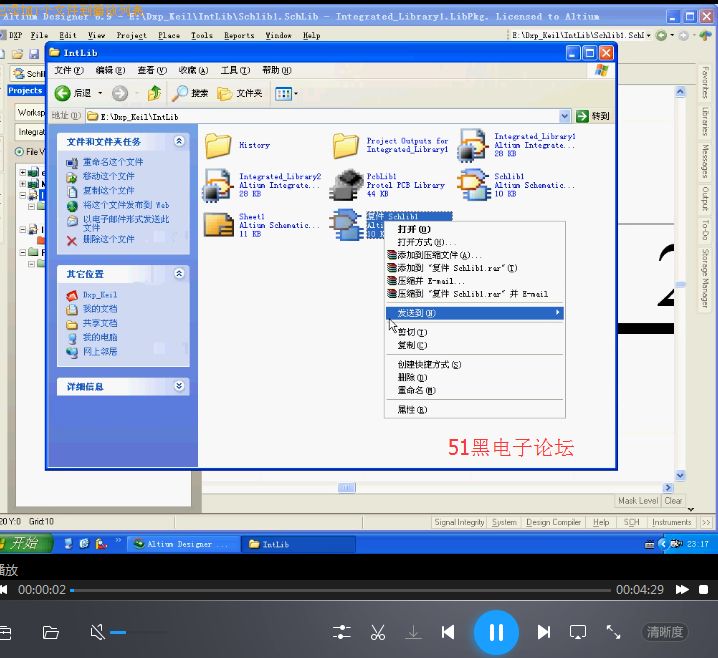Choose Add to archive (添加到压缩文件)

click(475, 255)
